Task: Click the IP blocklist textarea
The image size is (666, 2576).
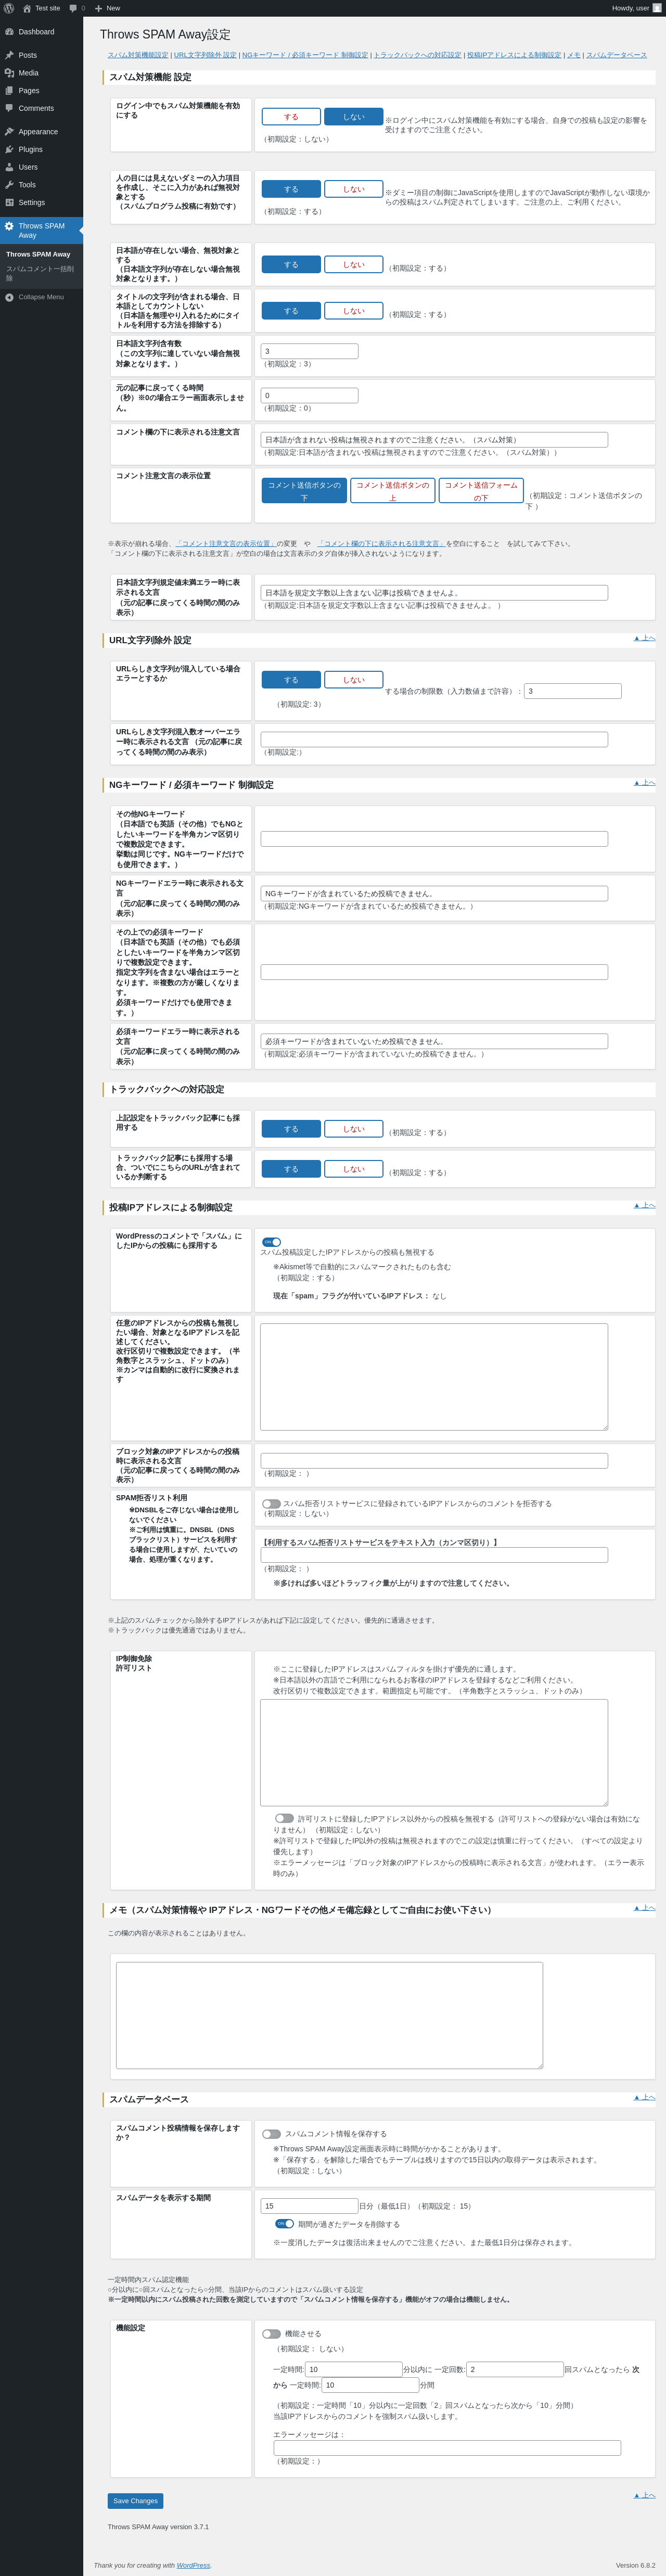Action: [x=434, y=1376]
